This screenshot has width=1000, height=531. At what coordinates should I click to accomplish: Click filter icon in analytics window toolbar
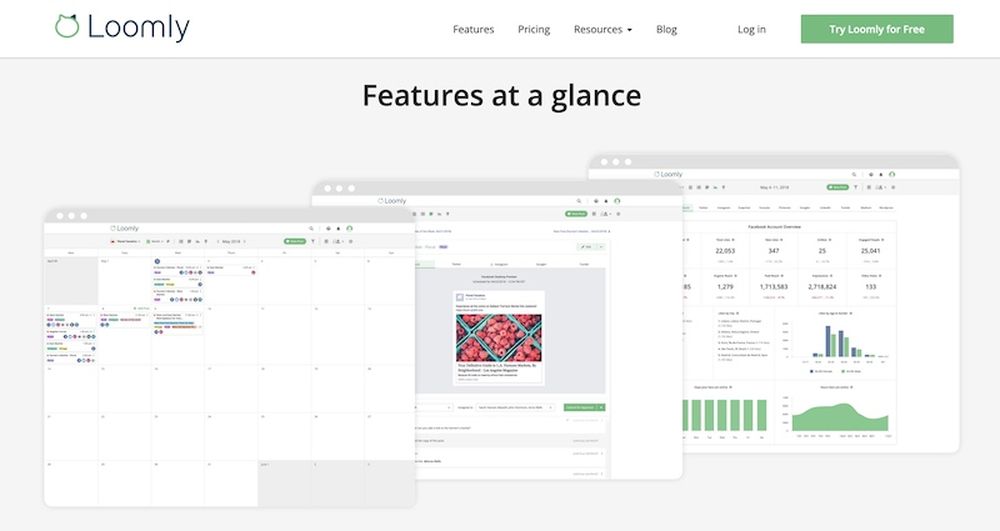[x=856, y=187]
